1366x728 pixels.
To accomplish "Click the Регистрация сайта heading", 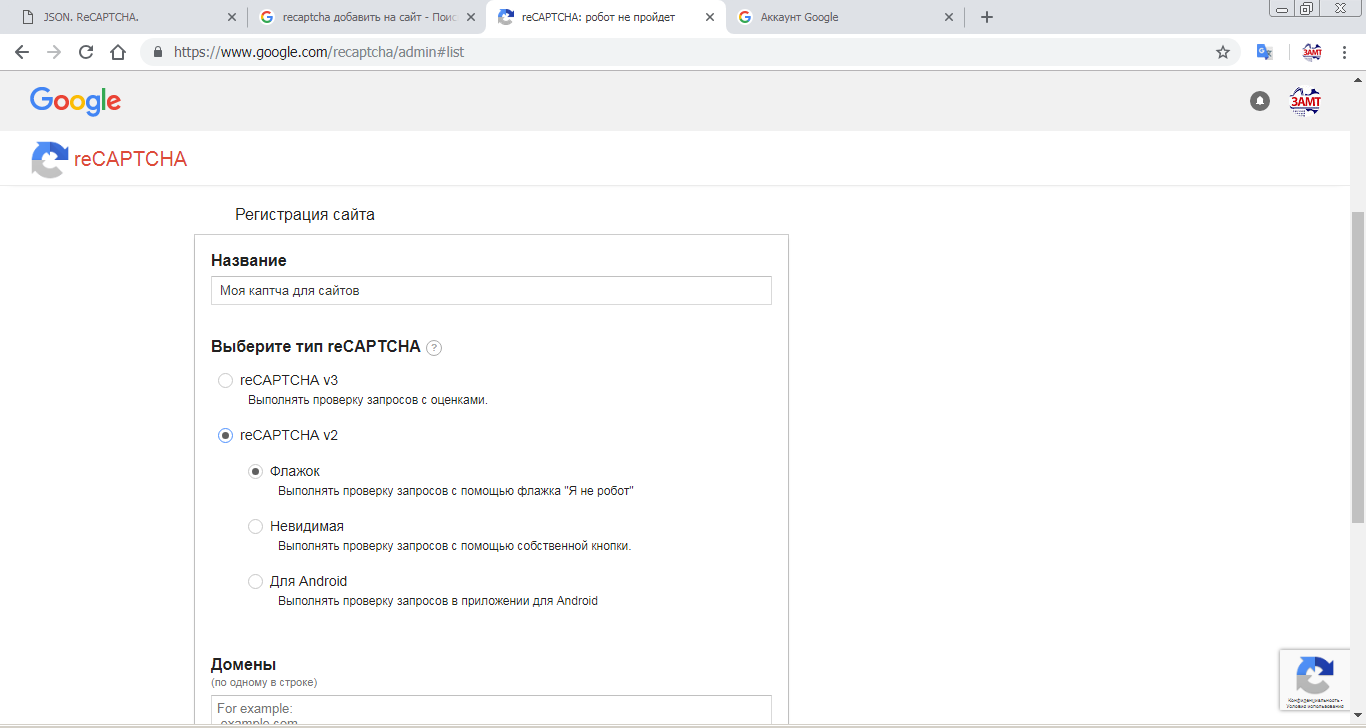I will click(305, 215).
